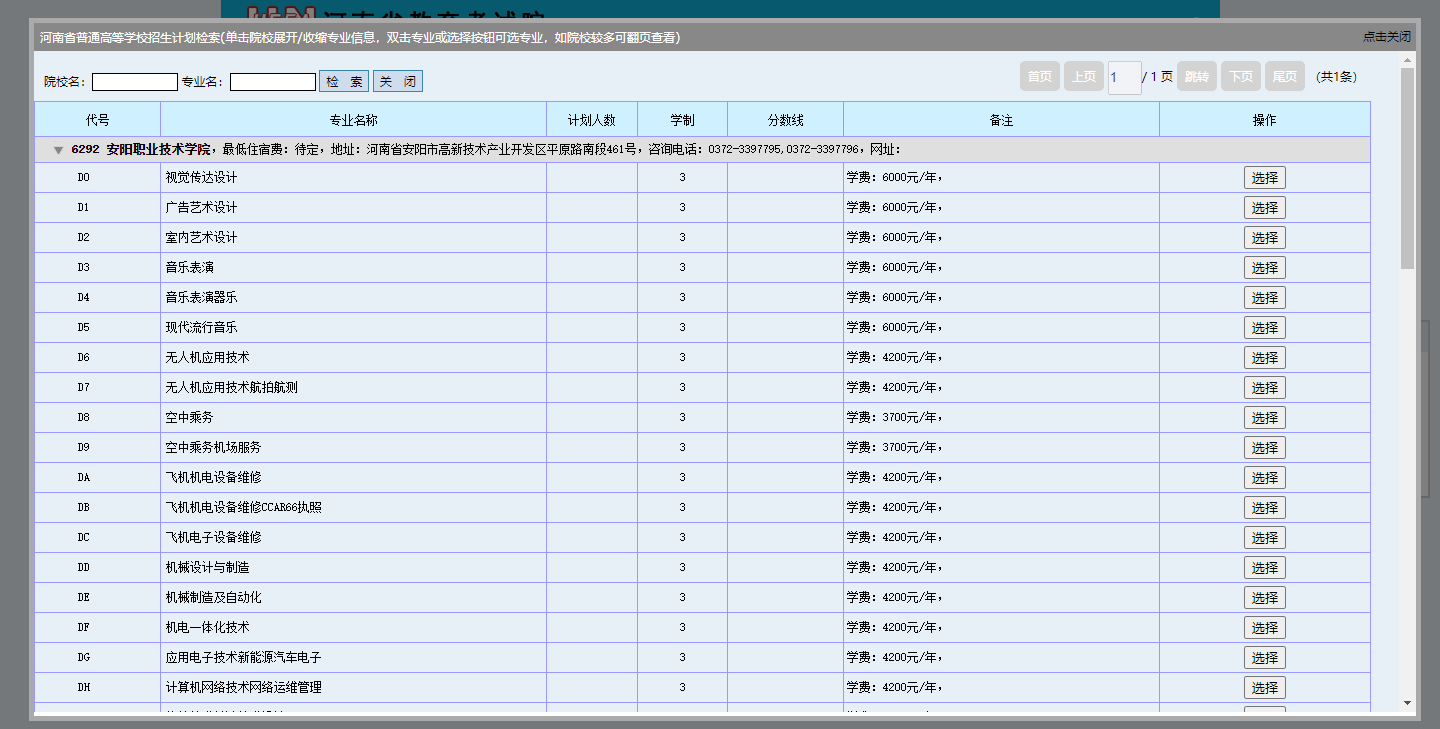The height and width of the screenshot is (729, 1440).
Task: Click 选择 for 飞机机电设备维修CCAR66执照
Action: tap(1265, 508)
